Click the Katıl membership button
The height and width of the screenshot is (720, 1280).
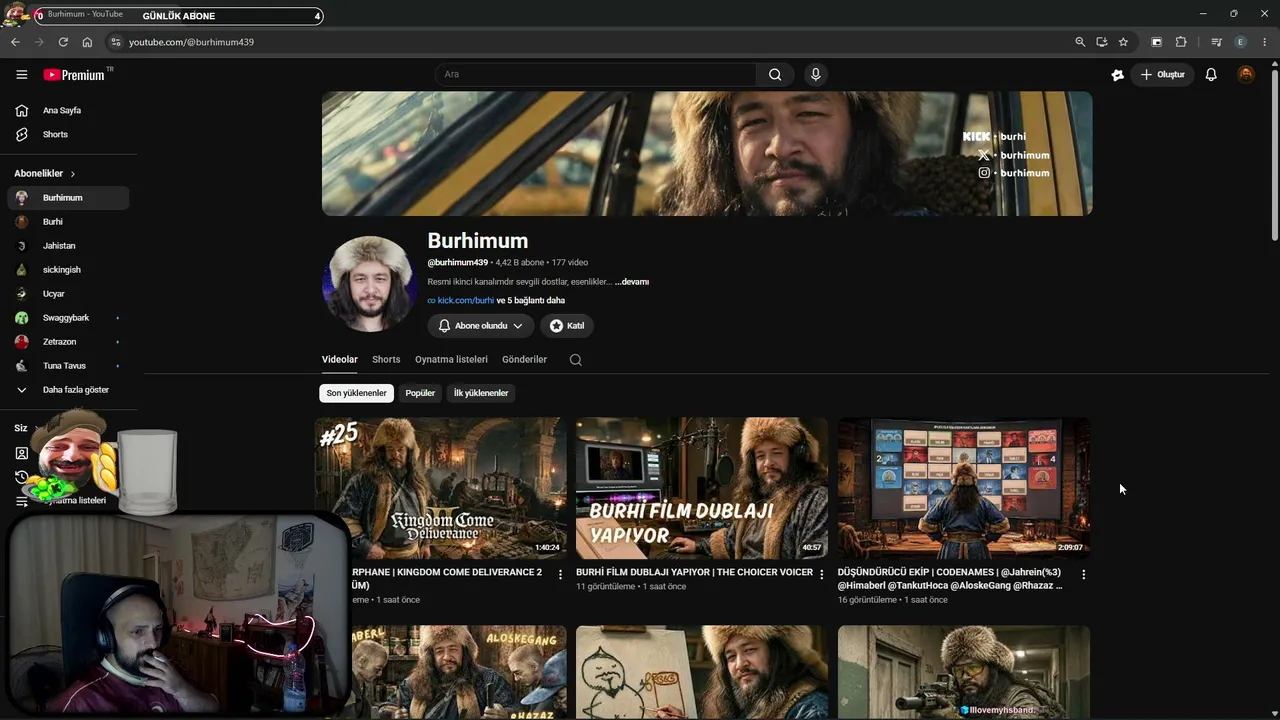[567, 326]
